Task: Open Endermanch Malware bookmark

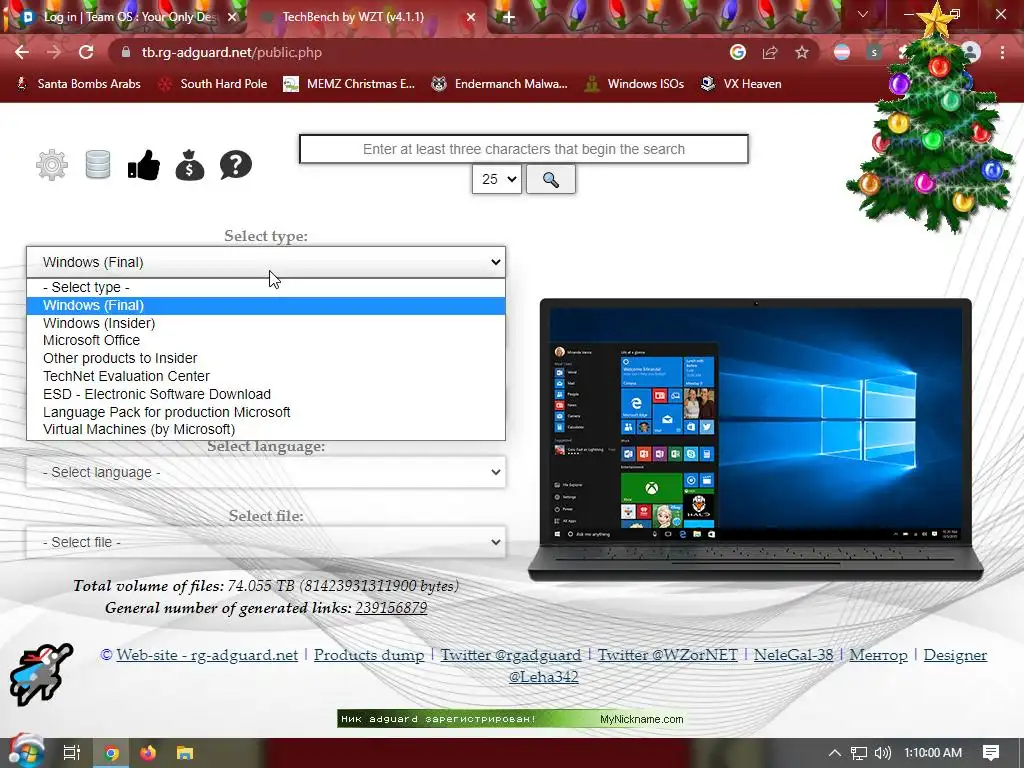Action: click(x=500, y=84)
